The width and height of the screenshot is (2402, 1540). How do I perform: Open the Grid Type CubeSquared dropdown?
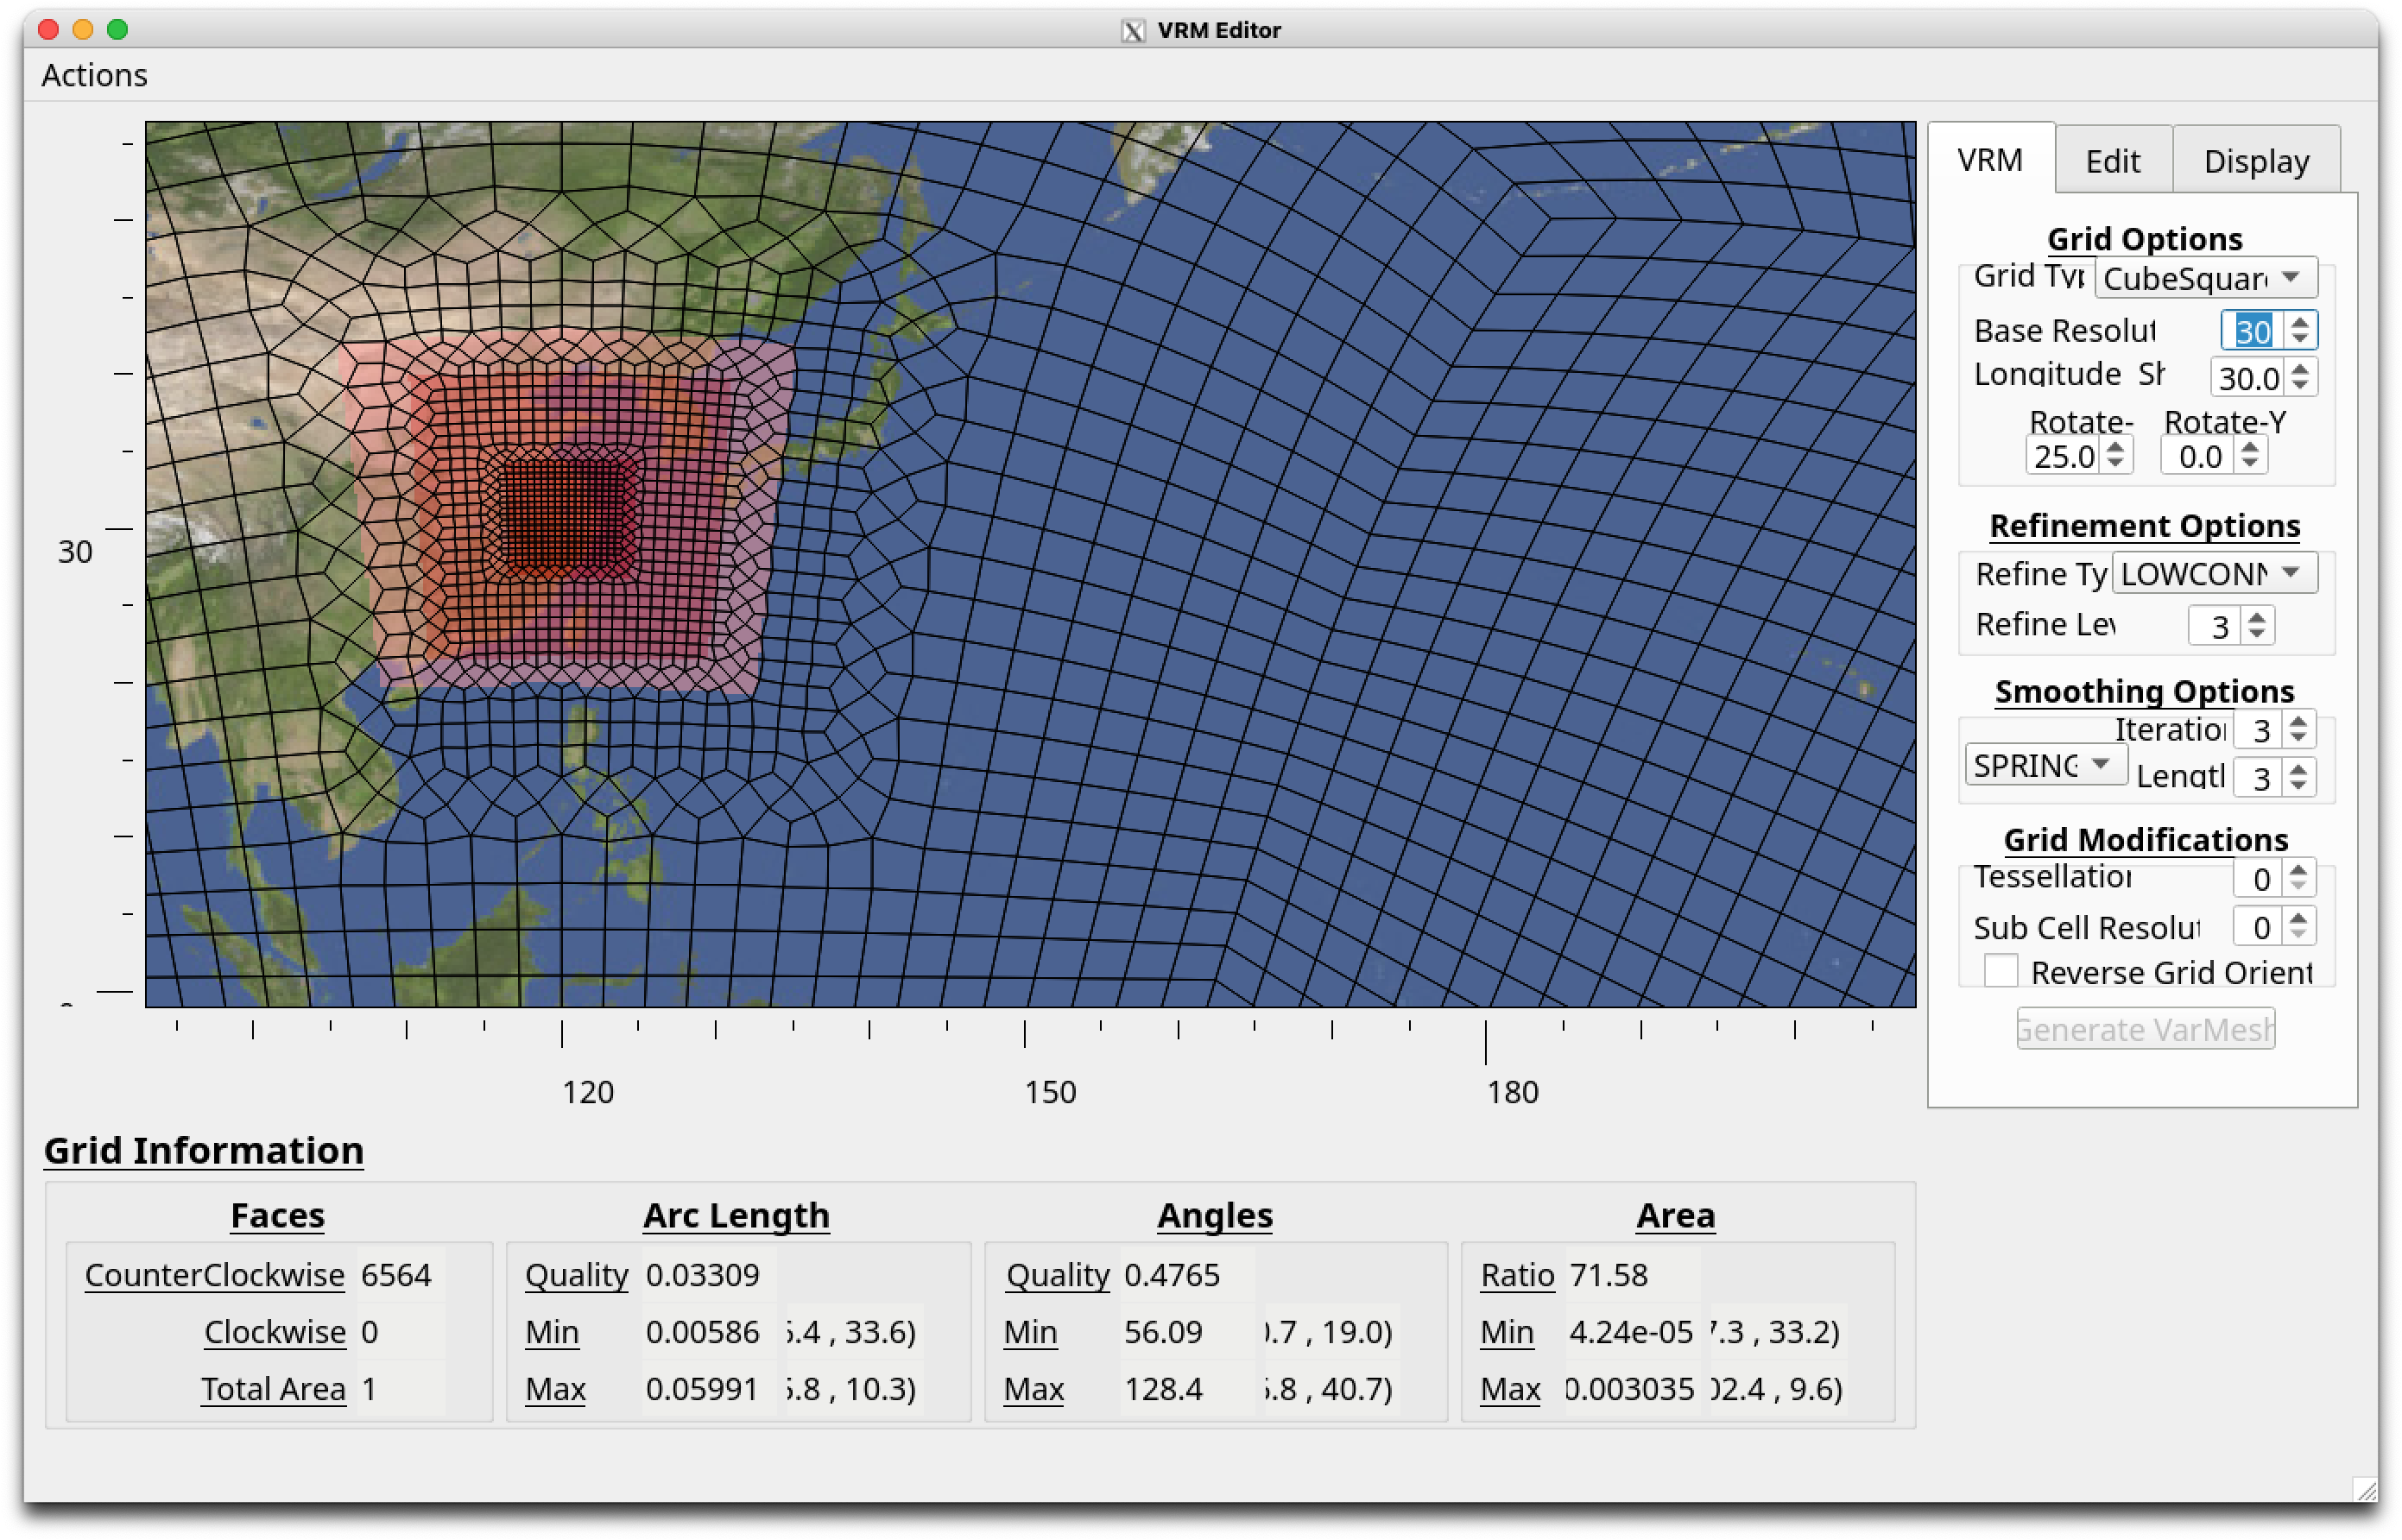click(x=2205, y=277)
